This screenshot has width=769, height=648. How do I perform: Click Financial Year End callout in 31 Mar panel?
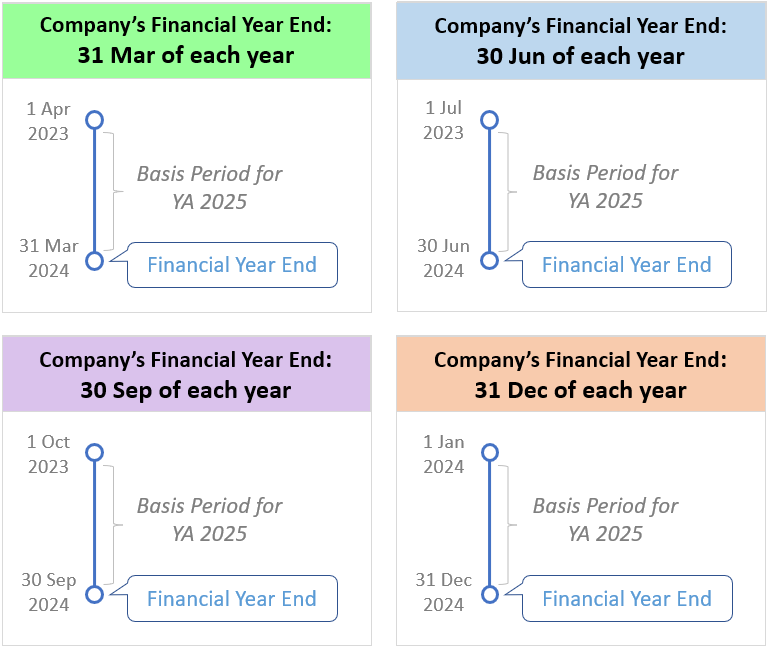point(232,265)
